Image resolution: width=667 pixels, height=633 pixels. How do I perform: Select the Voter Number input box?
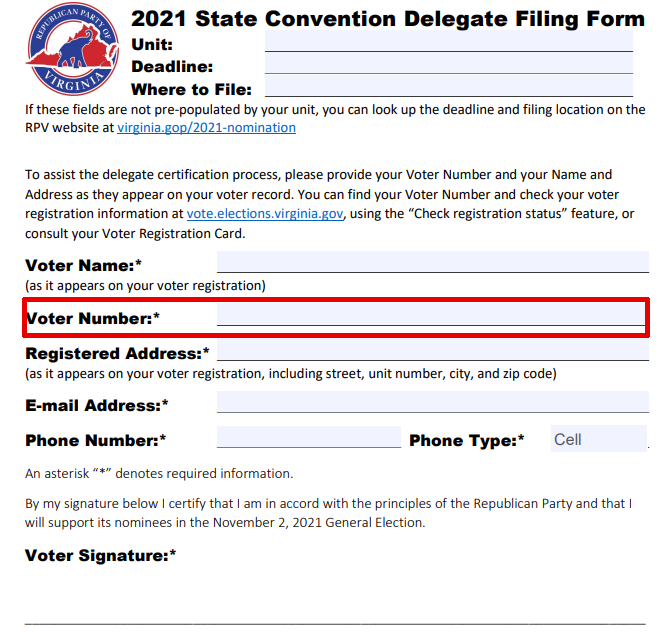(432, 316)
